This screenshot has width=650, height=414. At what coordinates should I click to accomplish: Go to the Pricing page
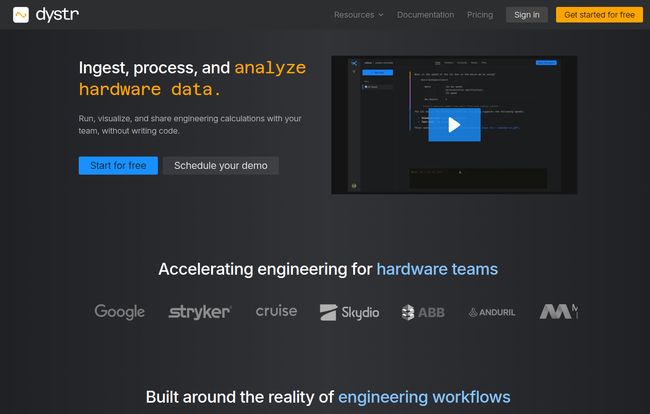(480, 15)
